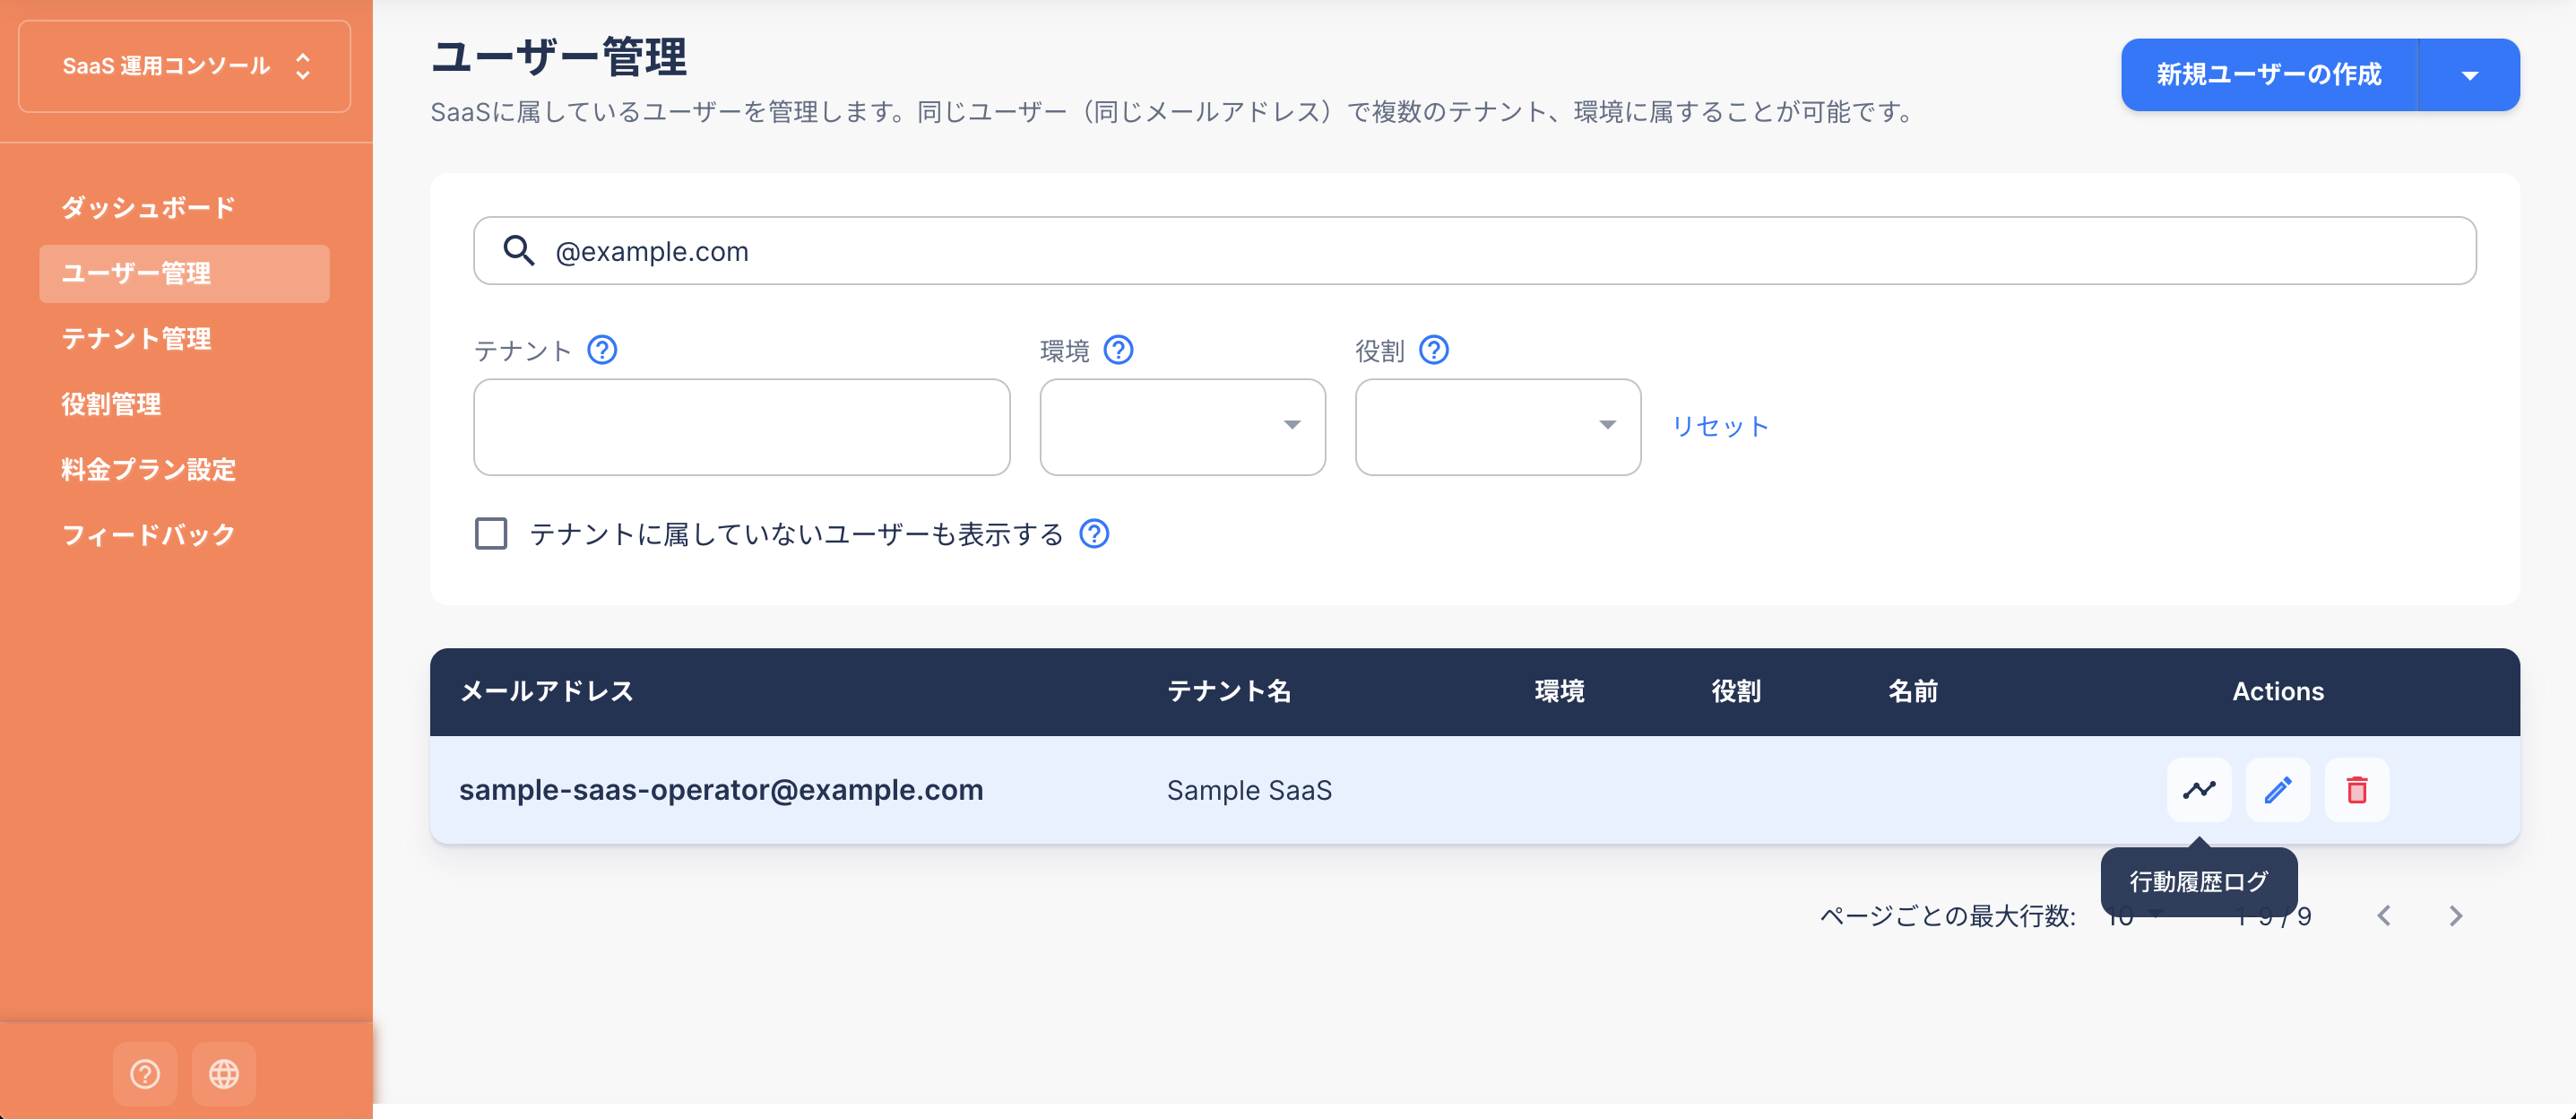The width and height of the screenshot is (2576, 1119).
Task: Open the role filter help icon
Action: point(1433,350)
